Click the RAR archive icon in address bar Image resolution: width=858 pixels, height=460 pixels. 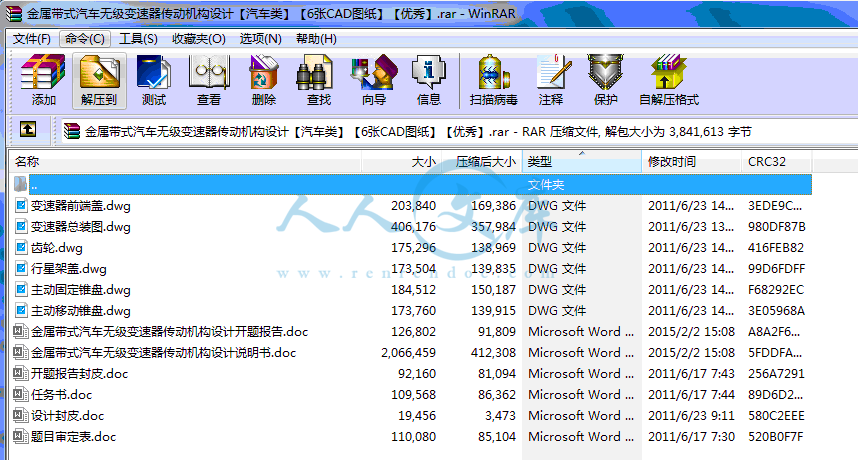click(72, 131)
